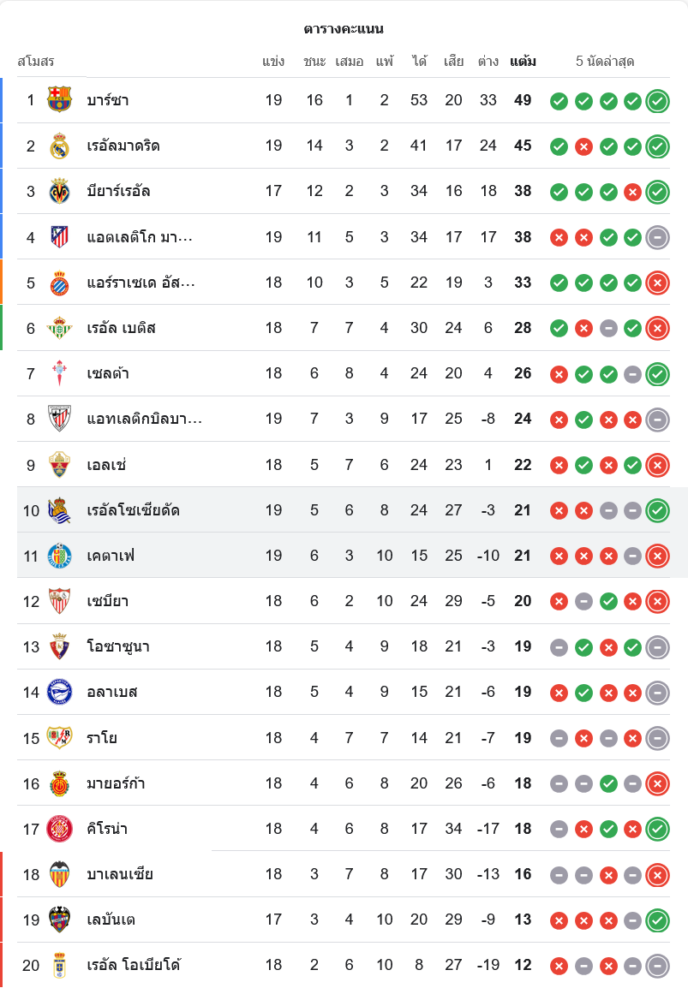Screen dimensions: 688x1000
Task: Open the ราโย team name link
Action: (102, 738)
